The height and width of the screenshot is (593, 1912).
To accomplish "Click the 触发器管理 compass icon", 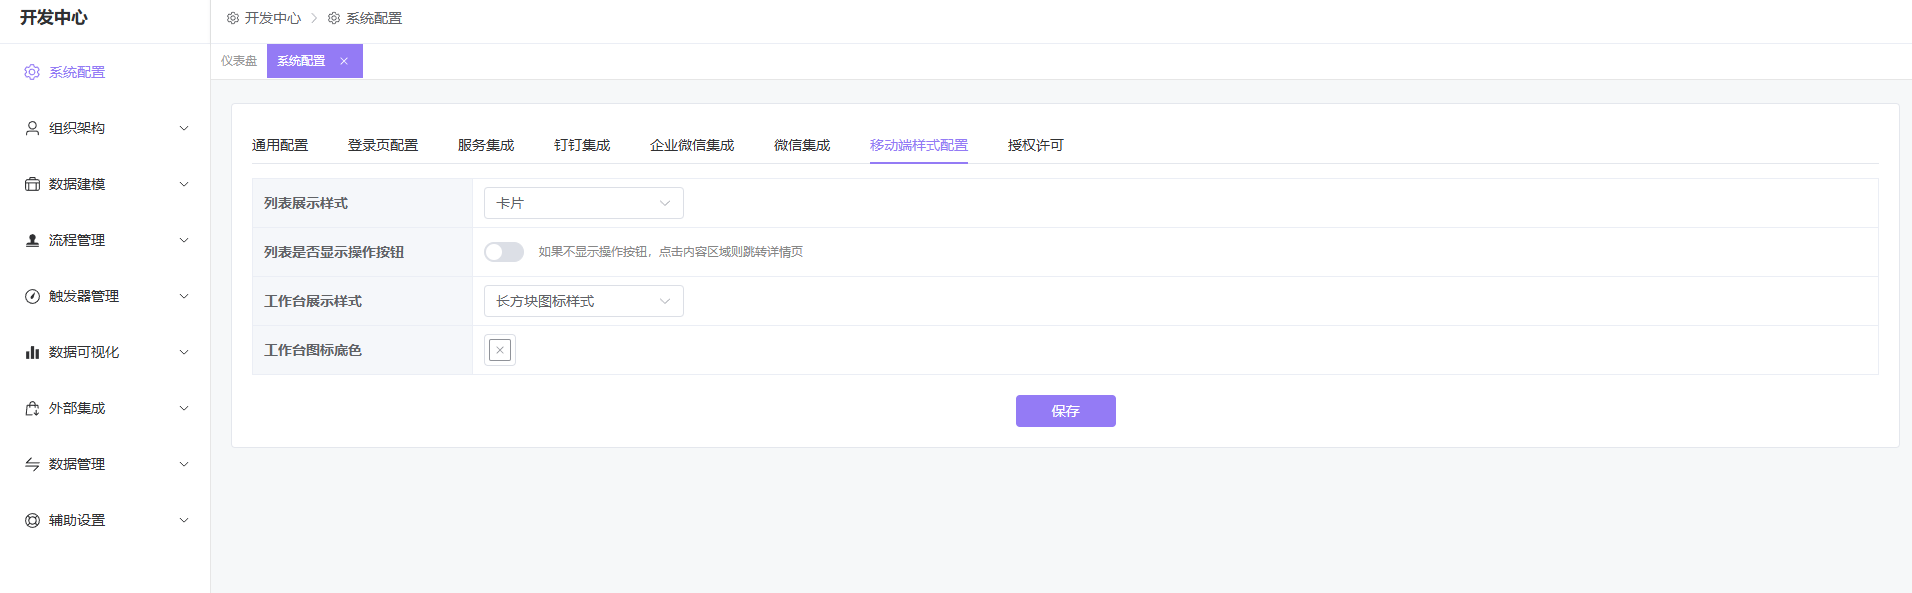I will 32,296.
